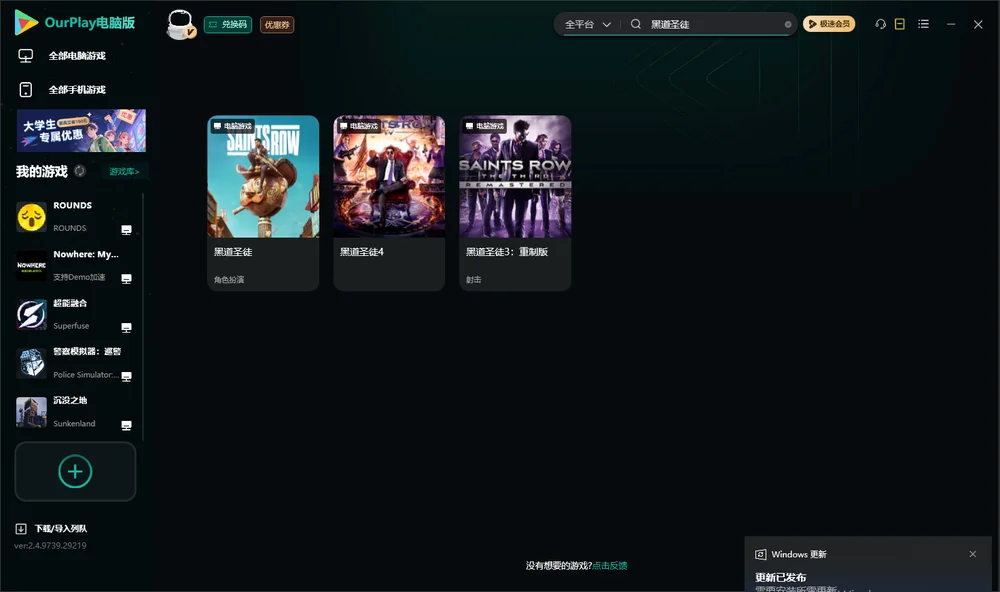Viewport: 1000px width, 592px height.
Task: Select ROUNDS in my games list
Action: (75, 217)
